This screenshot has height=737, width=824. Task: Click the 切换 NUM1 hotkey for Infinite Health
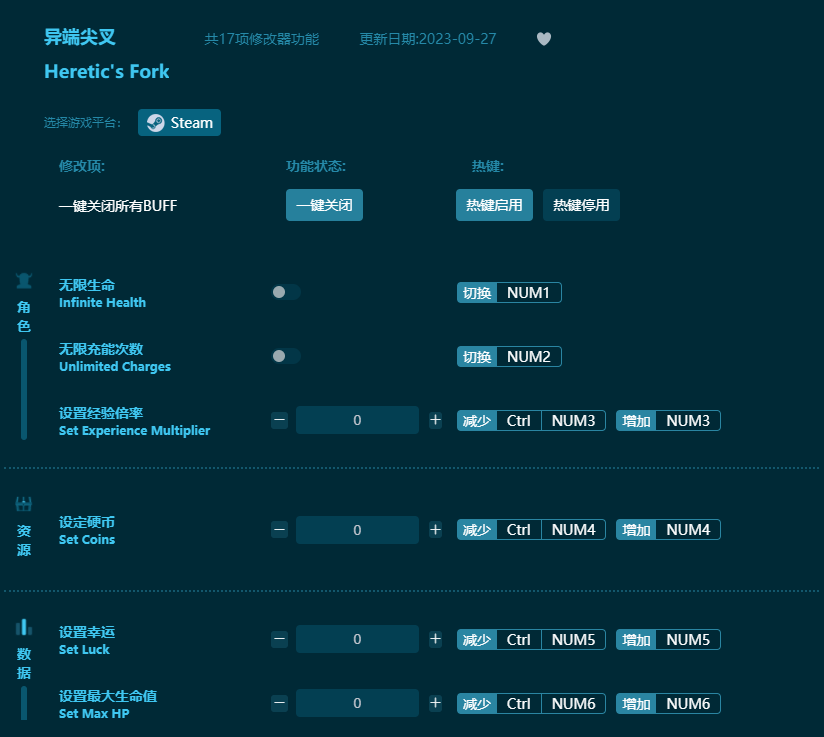pos(509,292)
